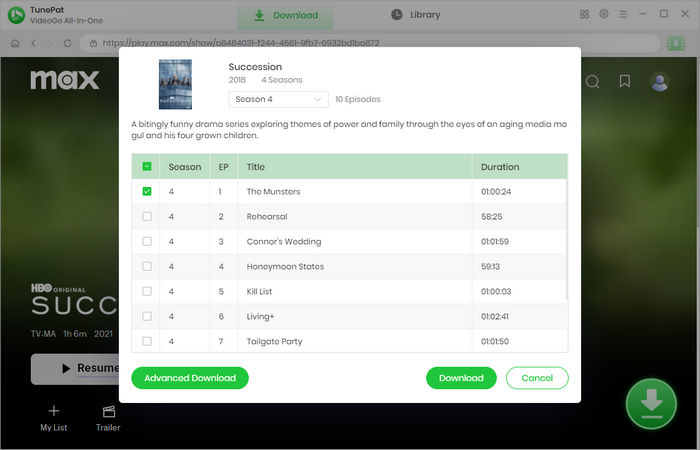Toggle the select-all checkbox in table header
Viewport: 700px width, 450px height.
[x=147, y=167]
